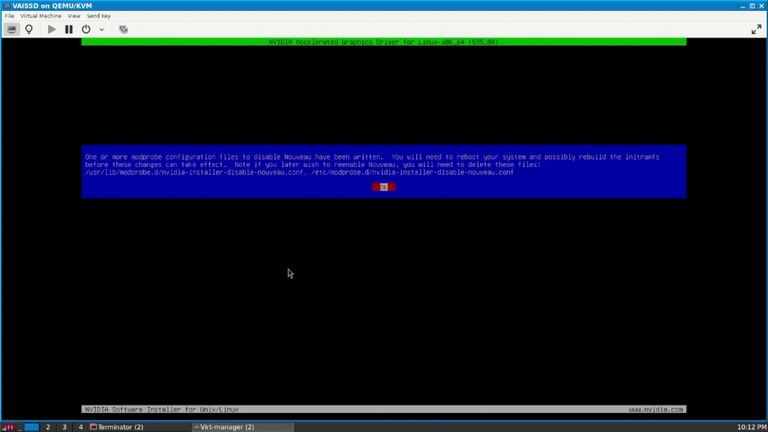
Task: Toggle fullscreen mode for the console
Action: 756,29
